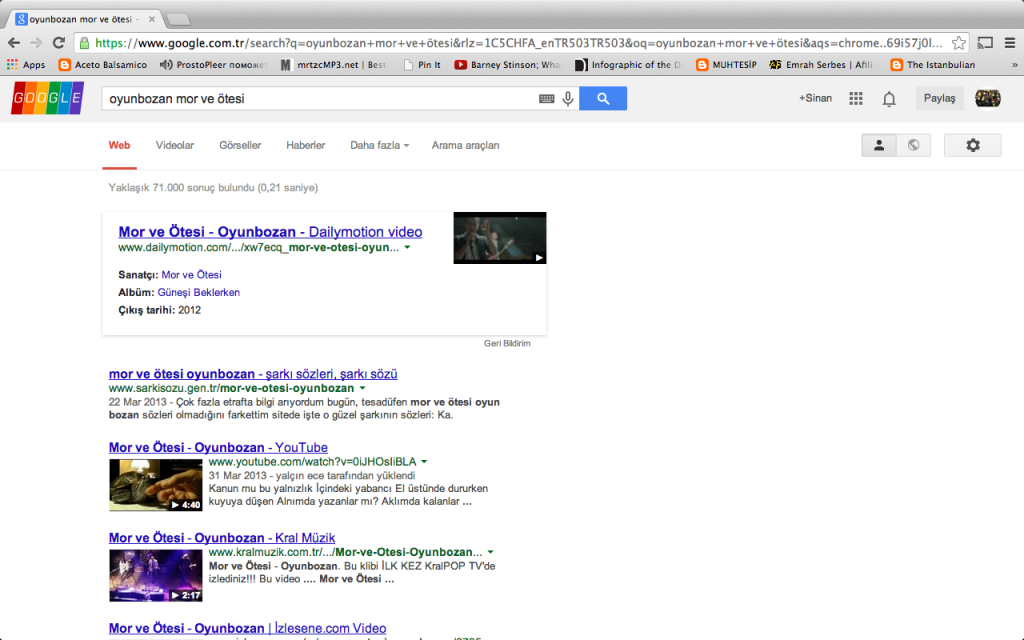
Task: Expand the green arrow beside the Dailymotion URL
Action: point(407,248)
